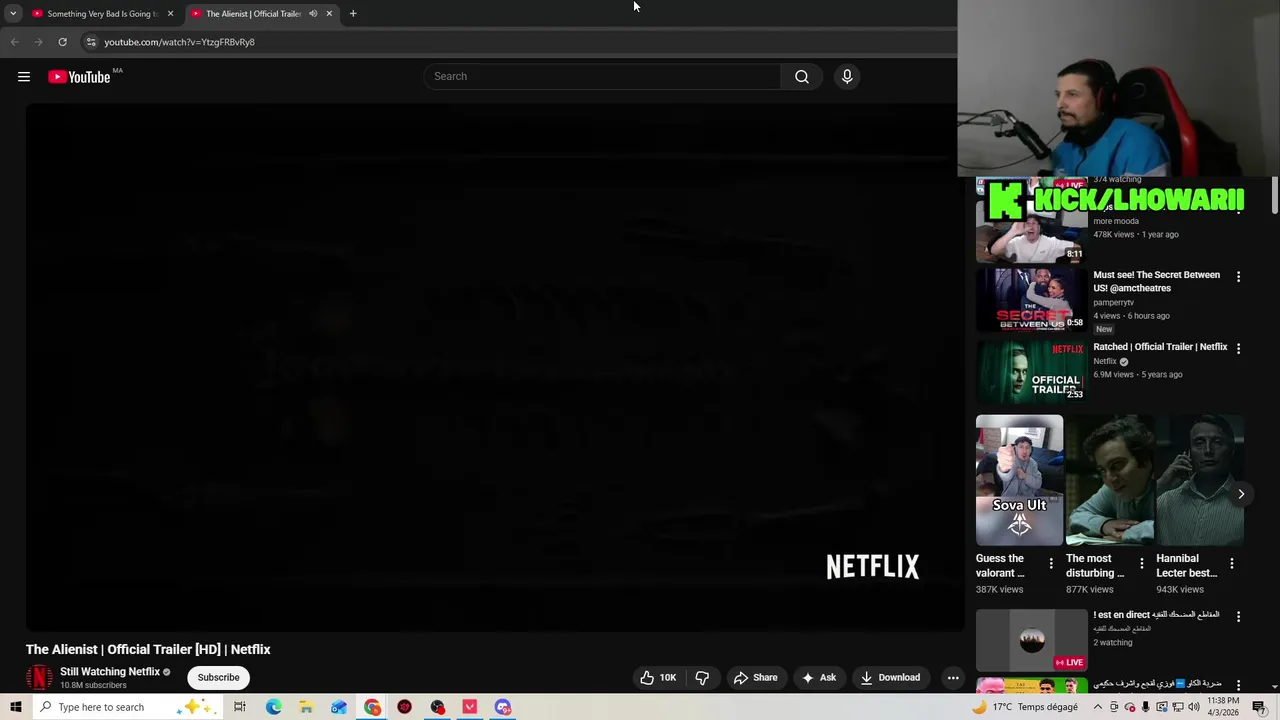
Task: Open Discord taskbar icon
Action: [503, 707]
